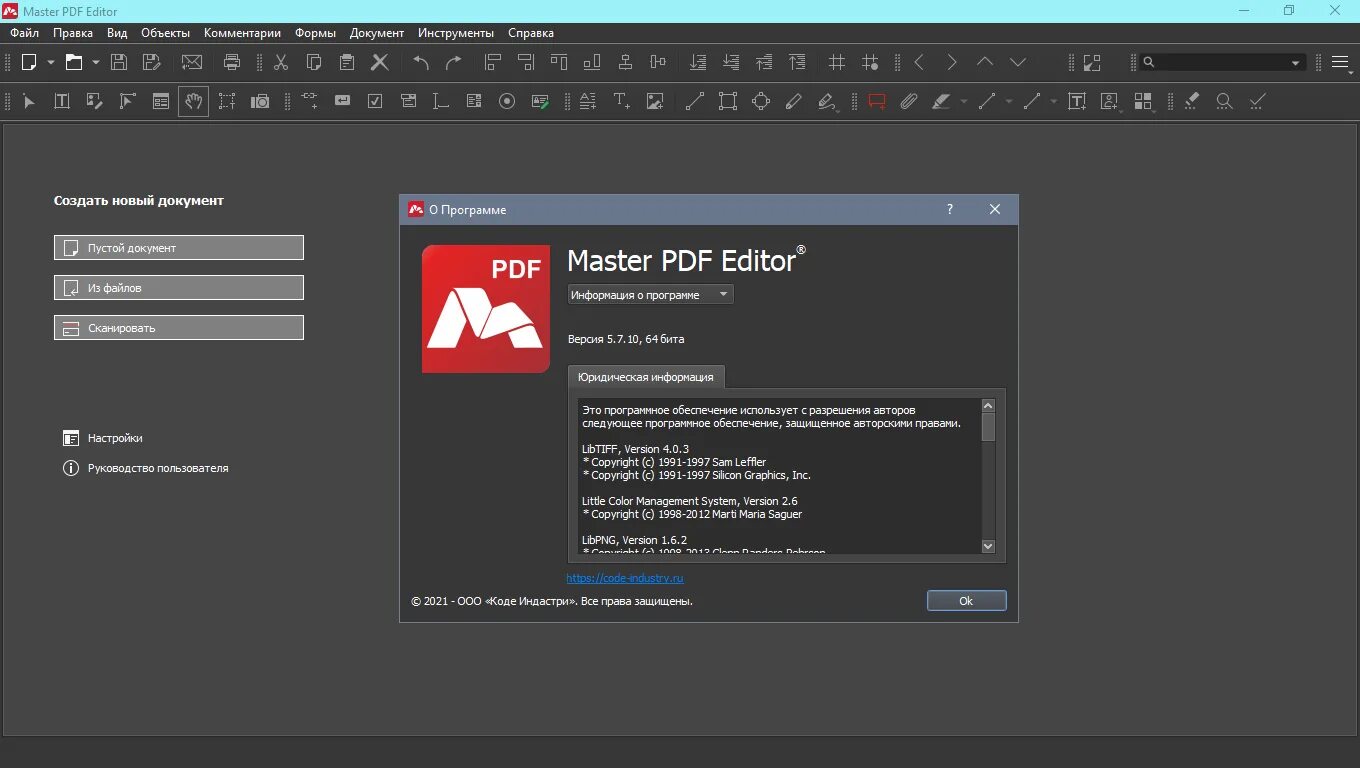Open 'Руководство пользователя' link

[146, 468]
